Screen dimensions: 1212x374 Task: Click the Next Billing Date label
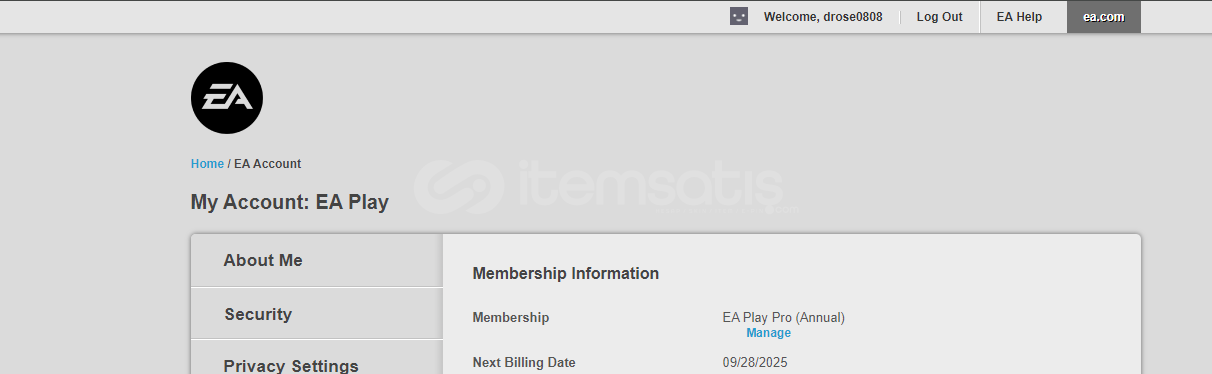click(x=524, y=362)
